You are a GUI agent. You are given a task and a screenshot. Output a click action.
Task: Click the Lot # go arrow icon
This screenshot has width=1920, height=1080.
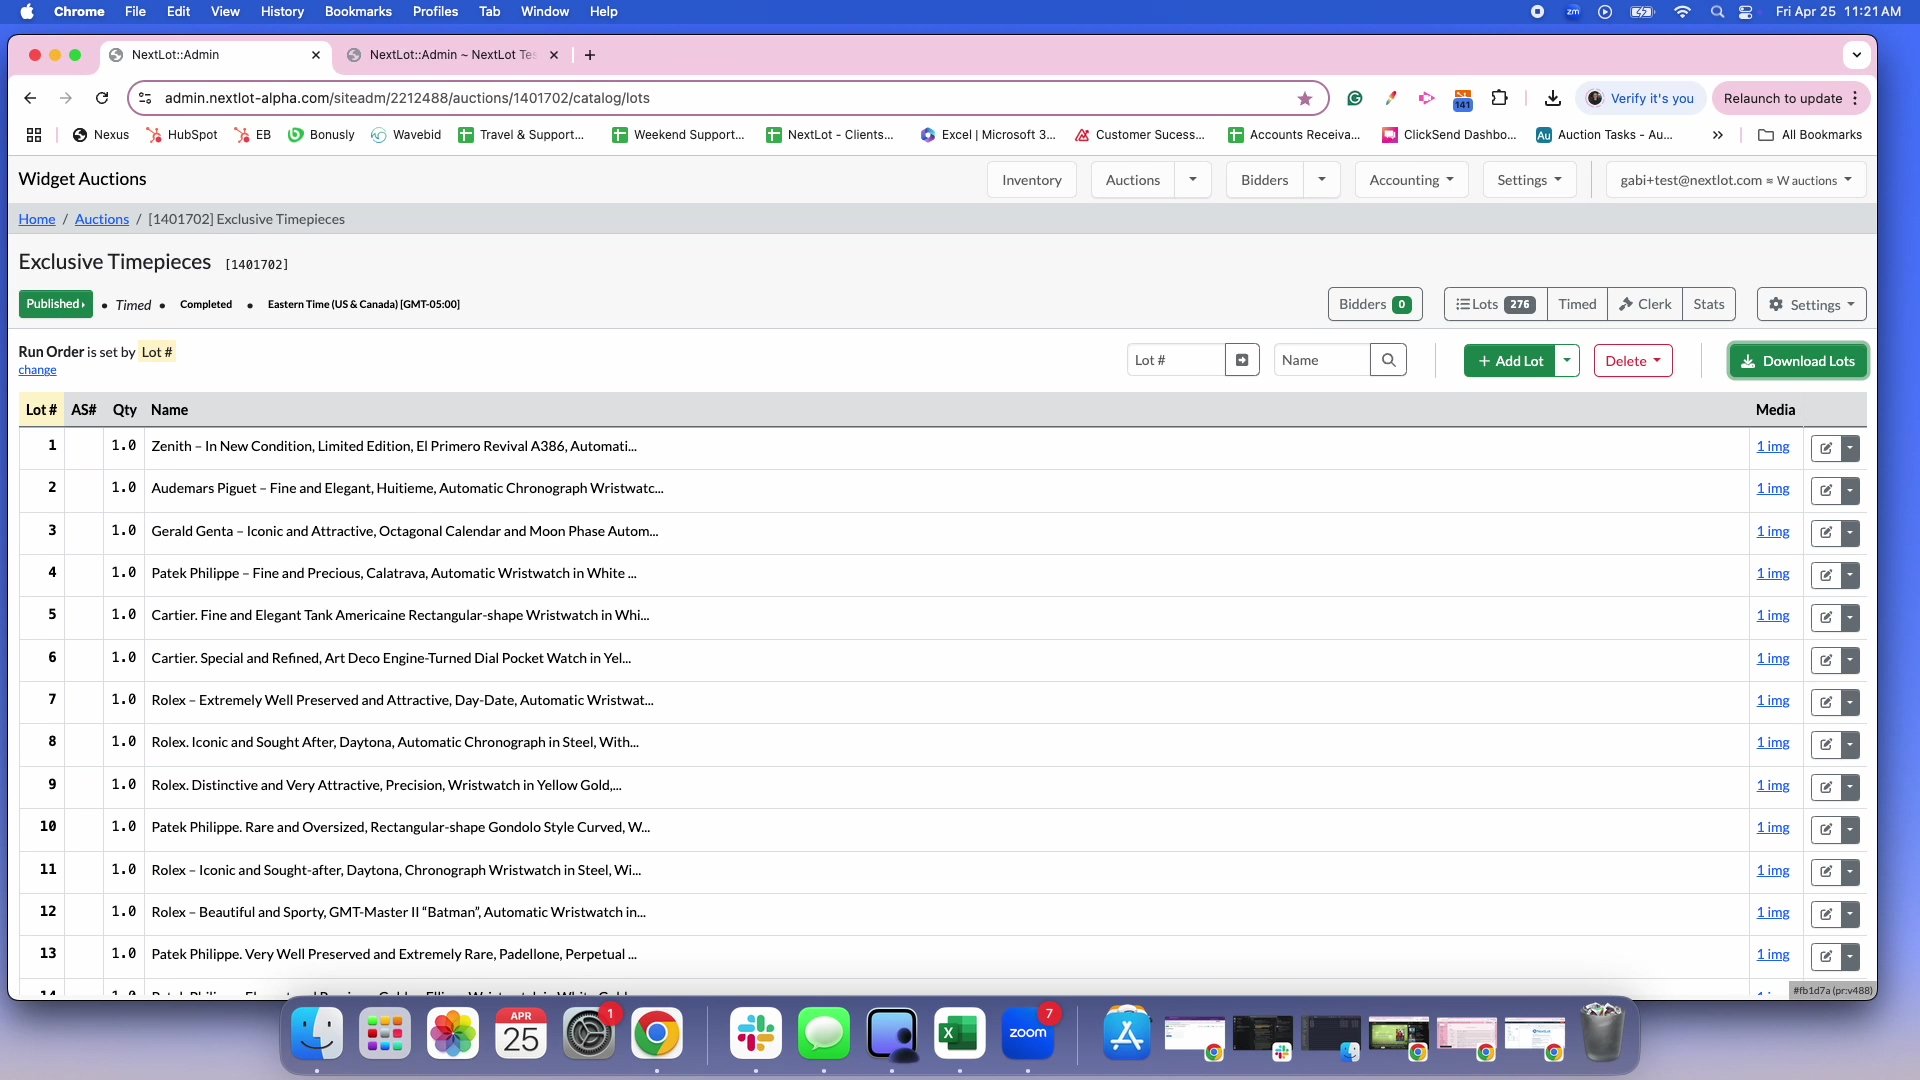[1242, 360]
